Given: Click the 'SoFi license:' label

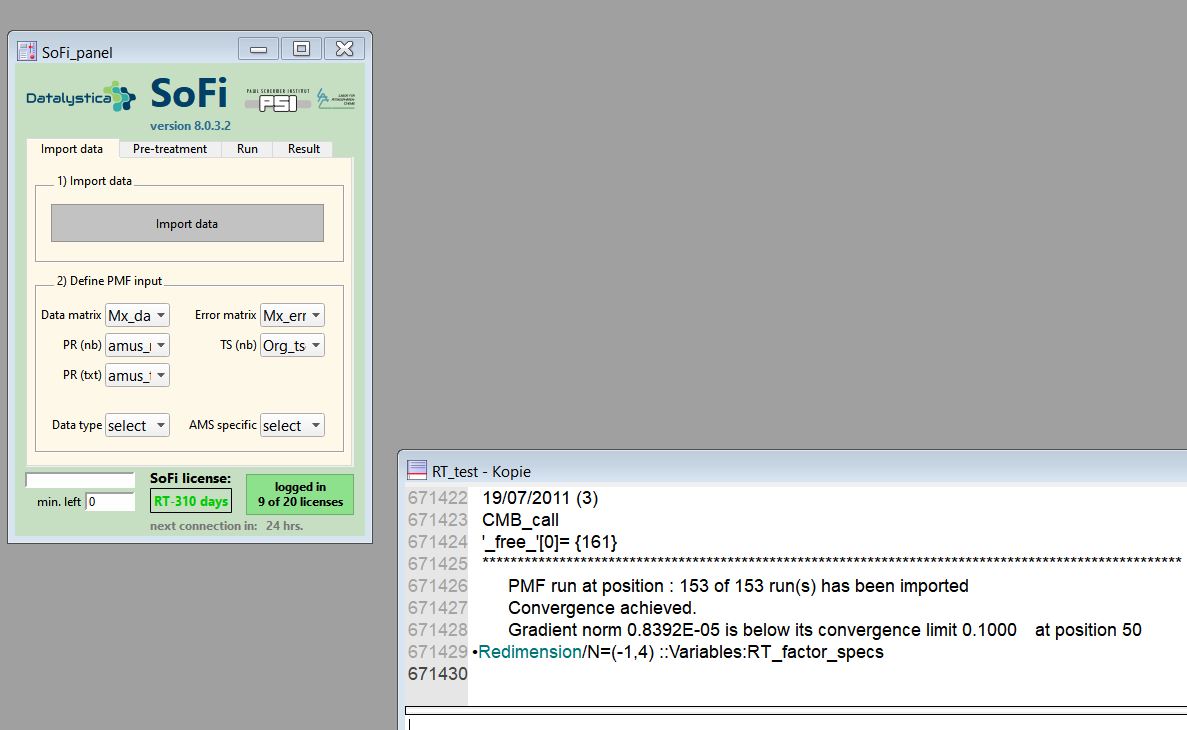Looking at the screenshot, I should 190,479.
